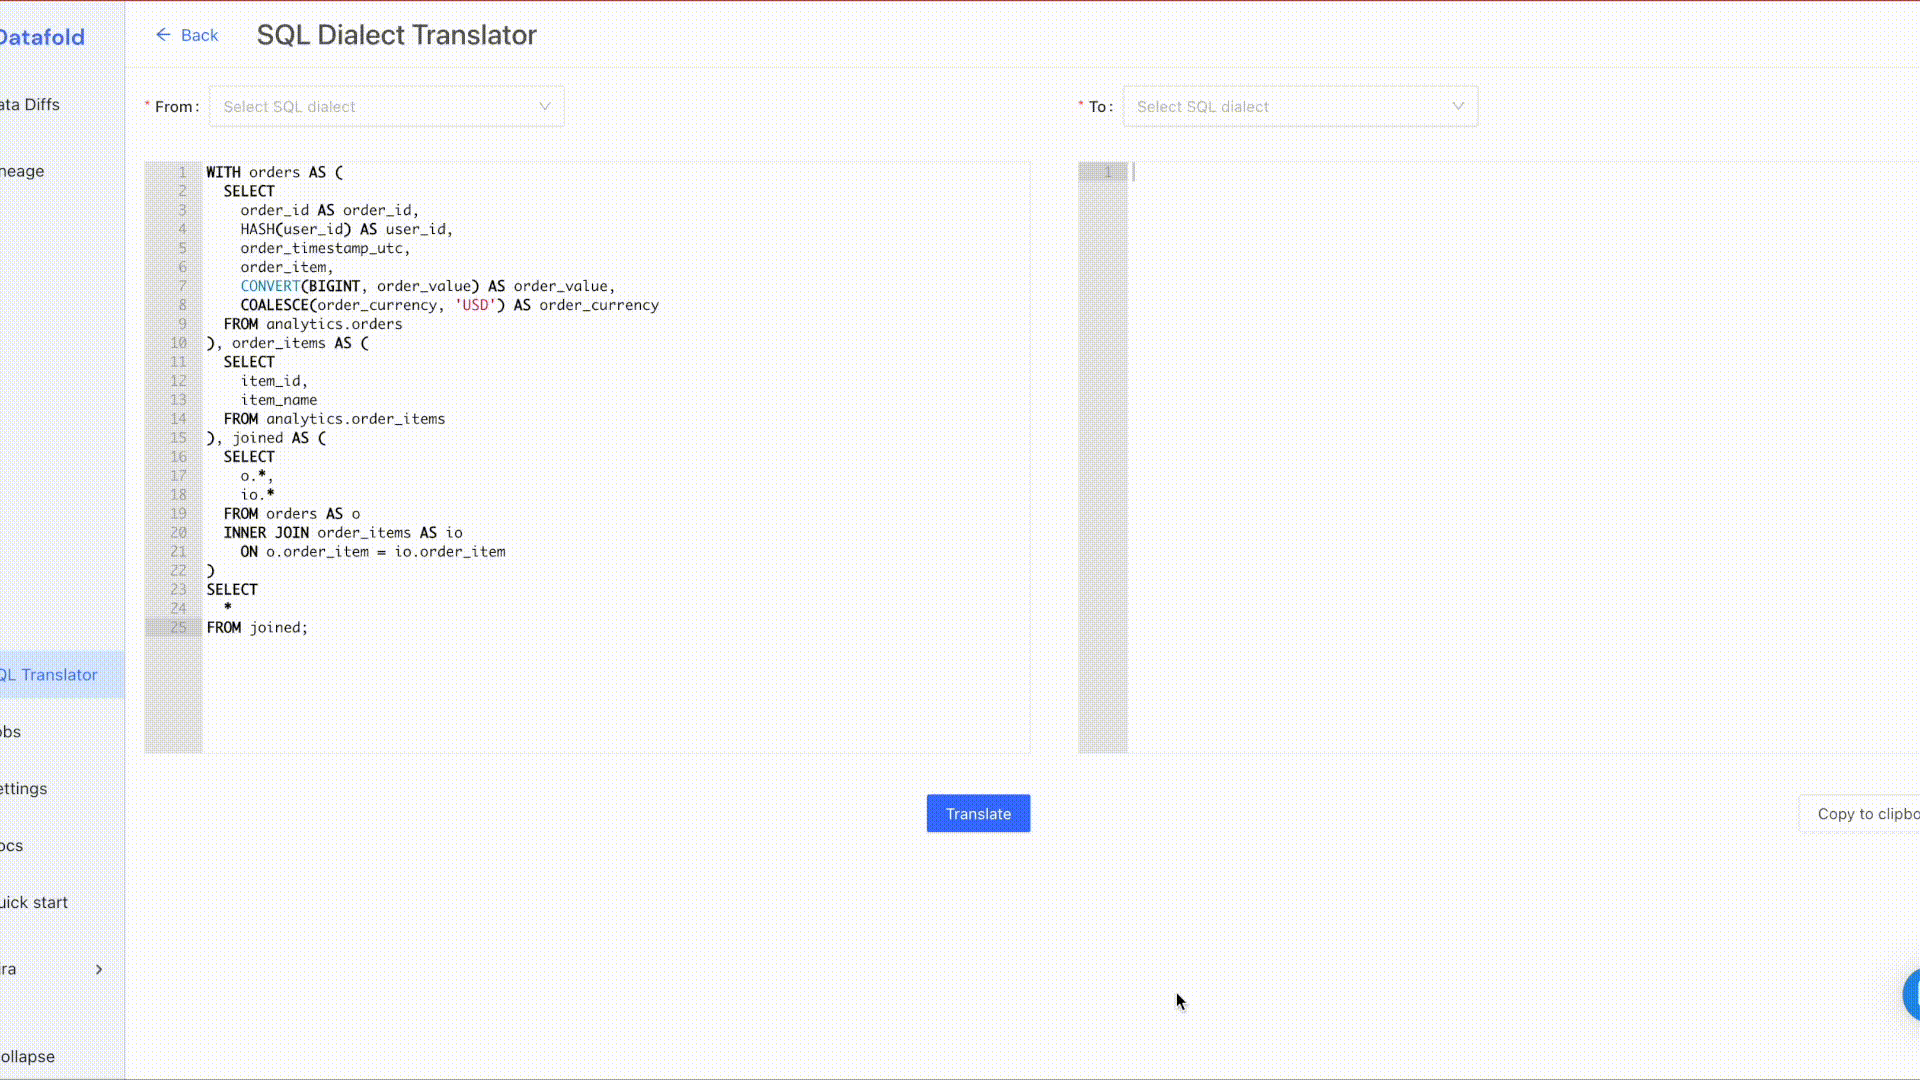Open the To SQL dialect dropdown

coord(1299,107)
